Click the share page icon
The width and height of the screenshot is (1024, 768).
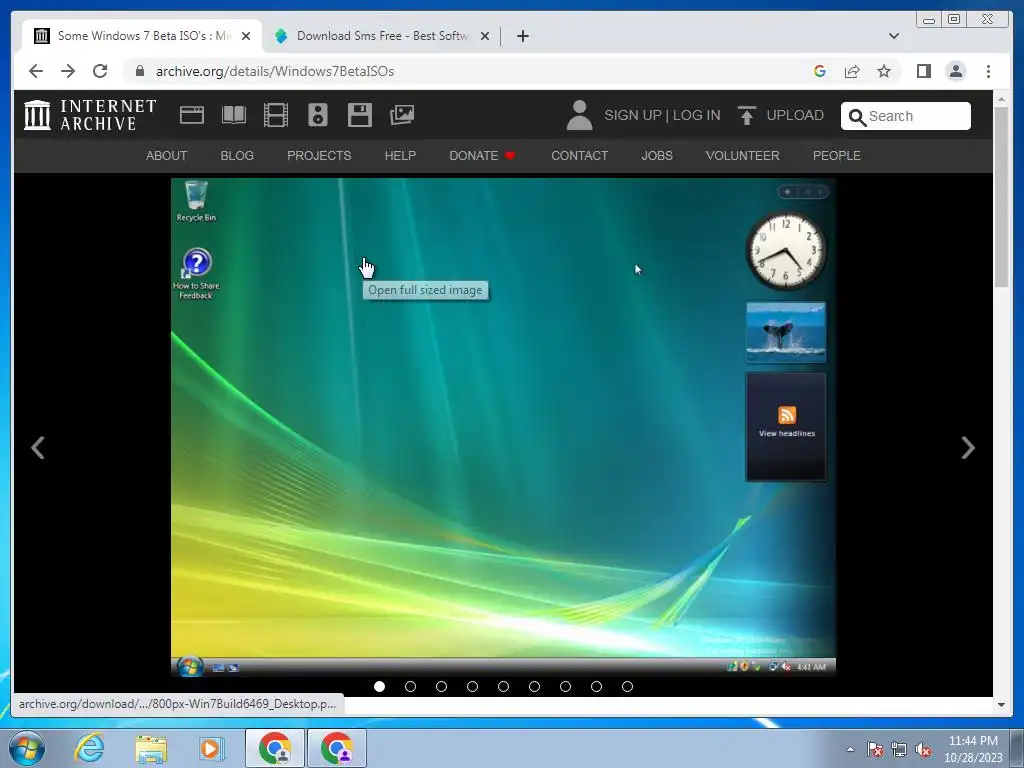point(852,71)
